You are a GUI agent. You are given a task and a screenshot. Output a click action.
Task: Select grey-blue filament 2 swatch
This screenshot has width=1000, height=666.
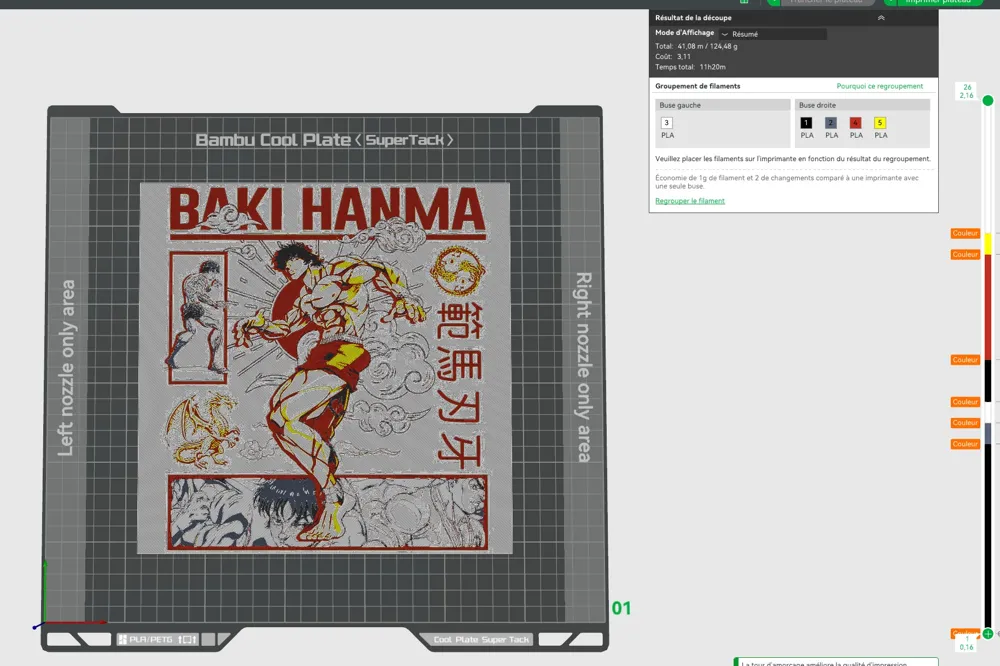(830, 122)
